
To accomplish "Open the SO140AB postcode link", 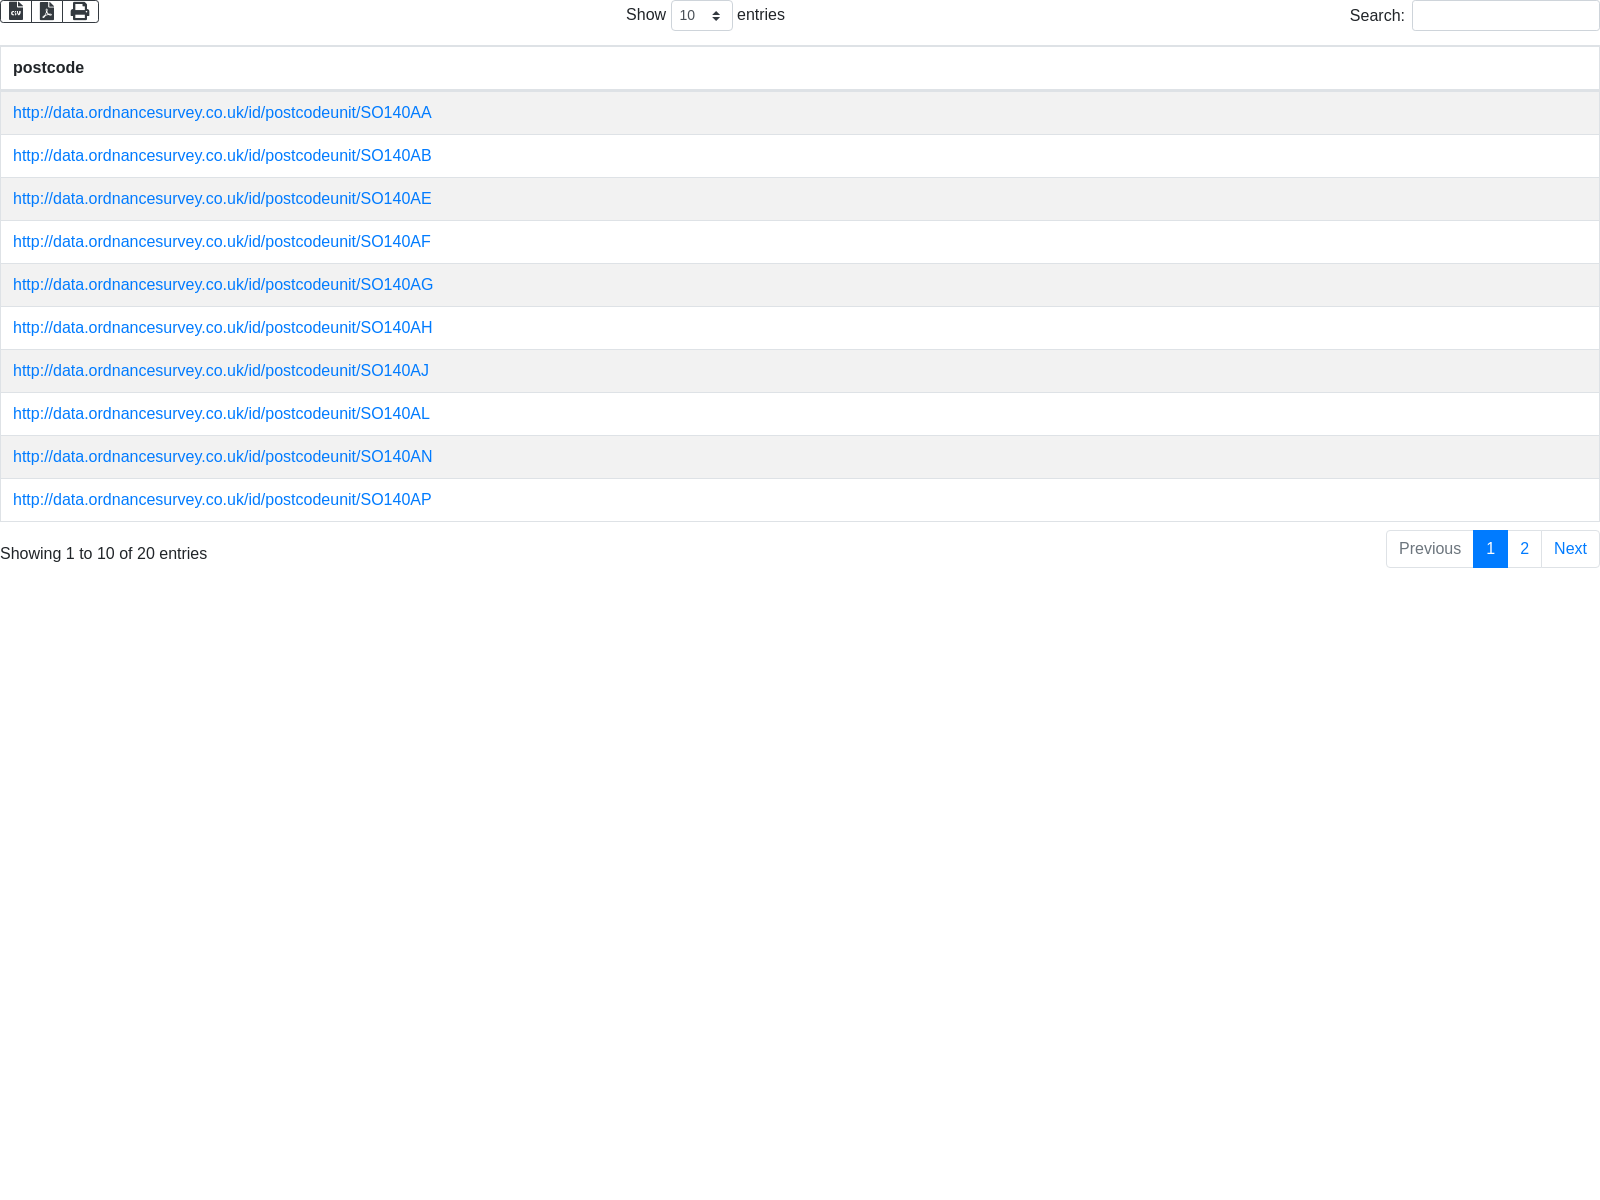I will 222,156.
